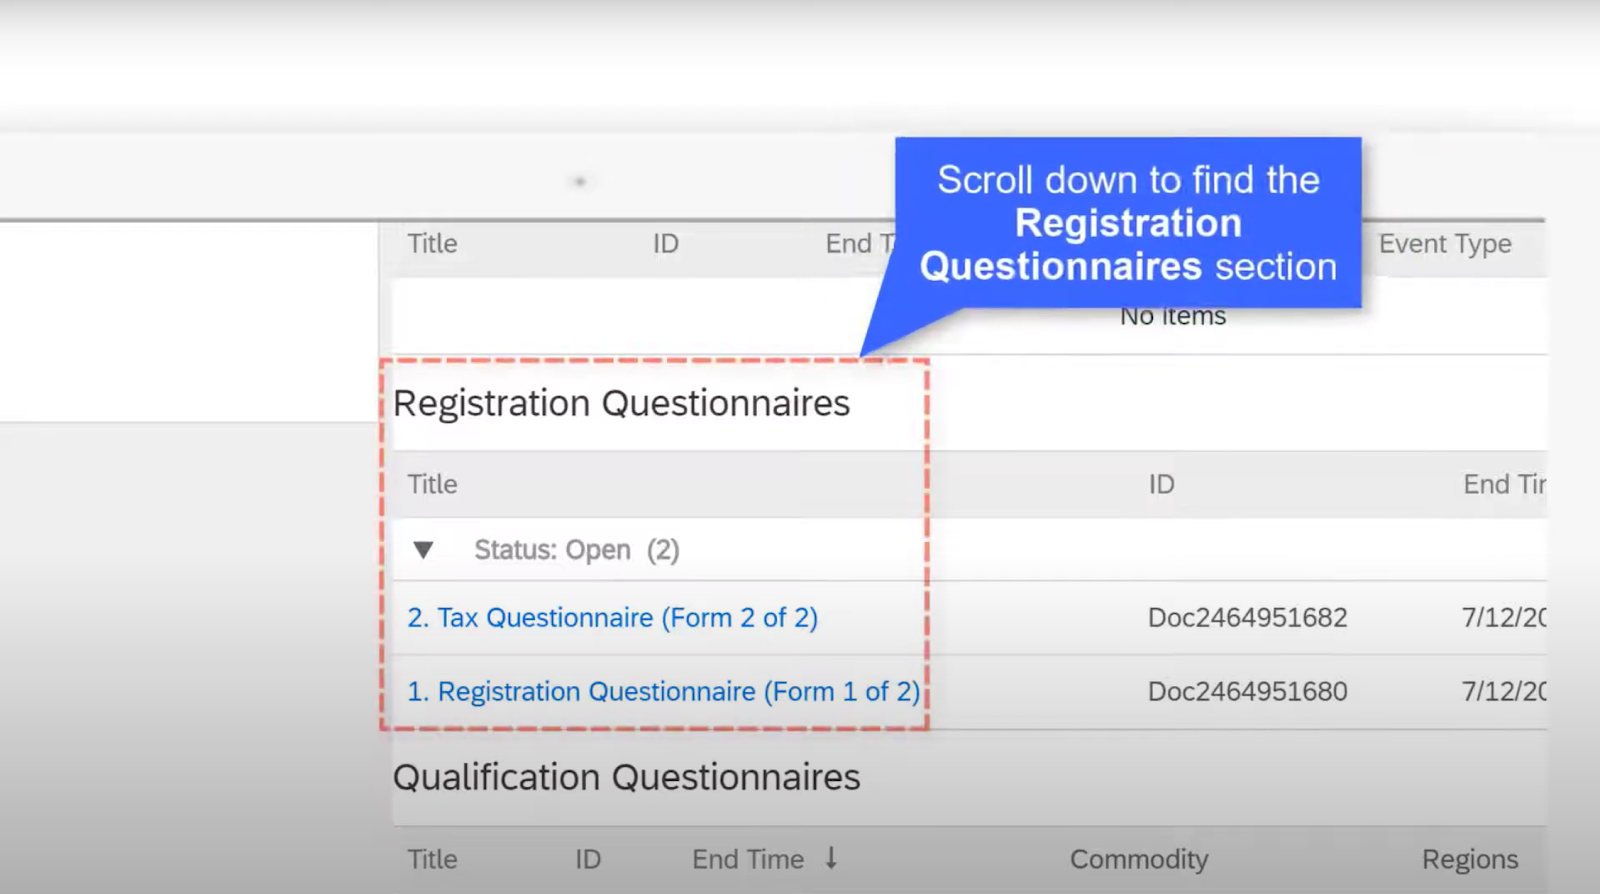Click Commodity column header in Qualification Questionnaires

1138,859
